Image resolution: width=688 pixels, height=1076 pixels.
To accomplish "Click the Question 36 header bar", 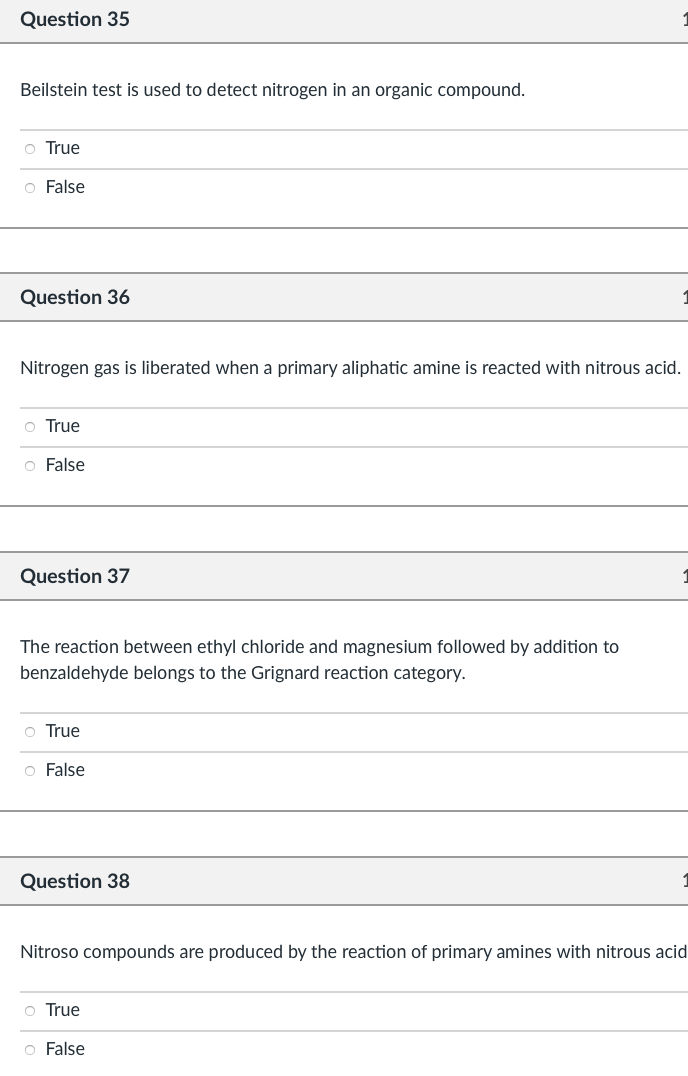I will [x=344, y=297].
